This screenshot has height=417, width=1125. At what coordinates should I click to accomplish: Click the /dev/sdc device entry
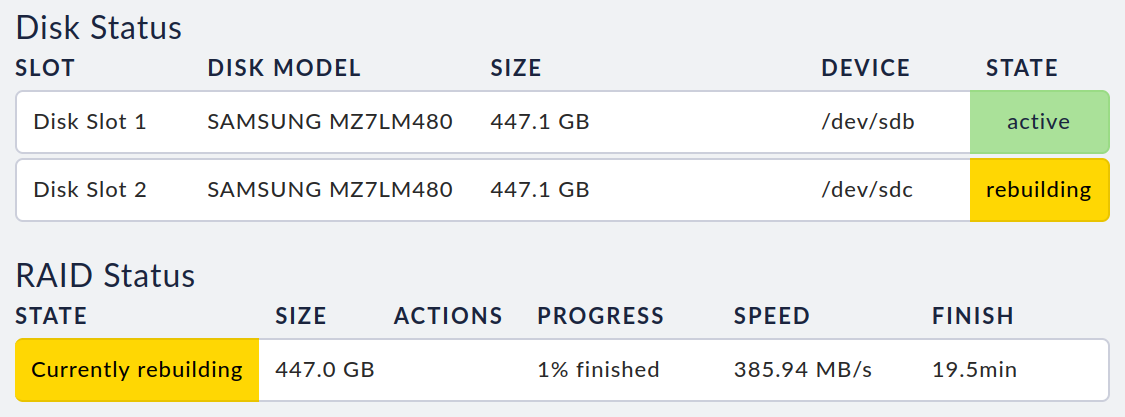point(867,189)
